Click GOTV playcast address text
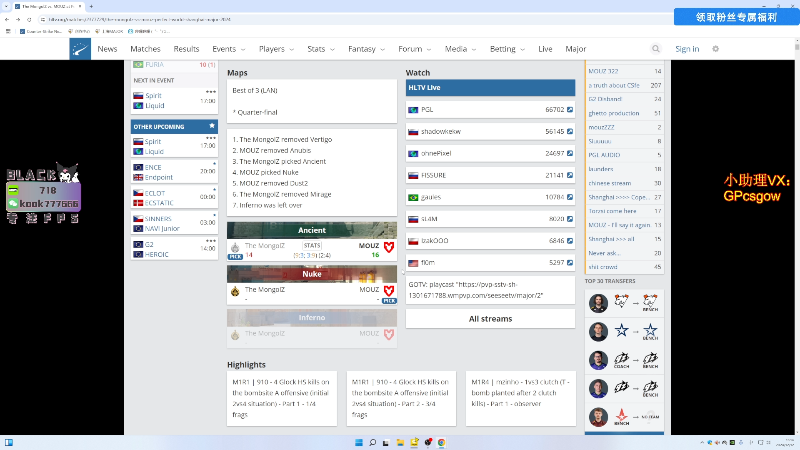 coord(476,290)
